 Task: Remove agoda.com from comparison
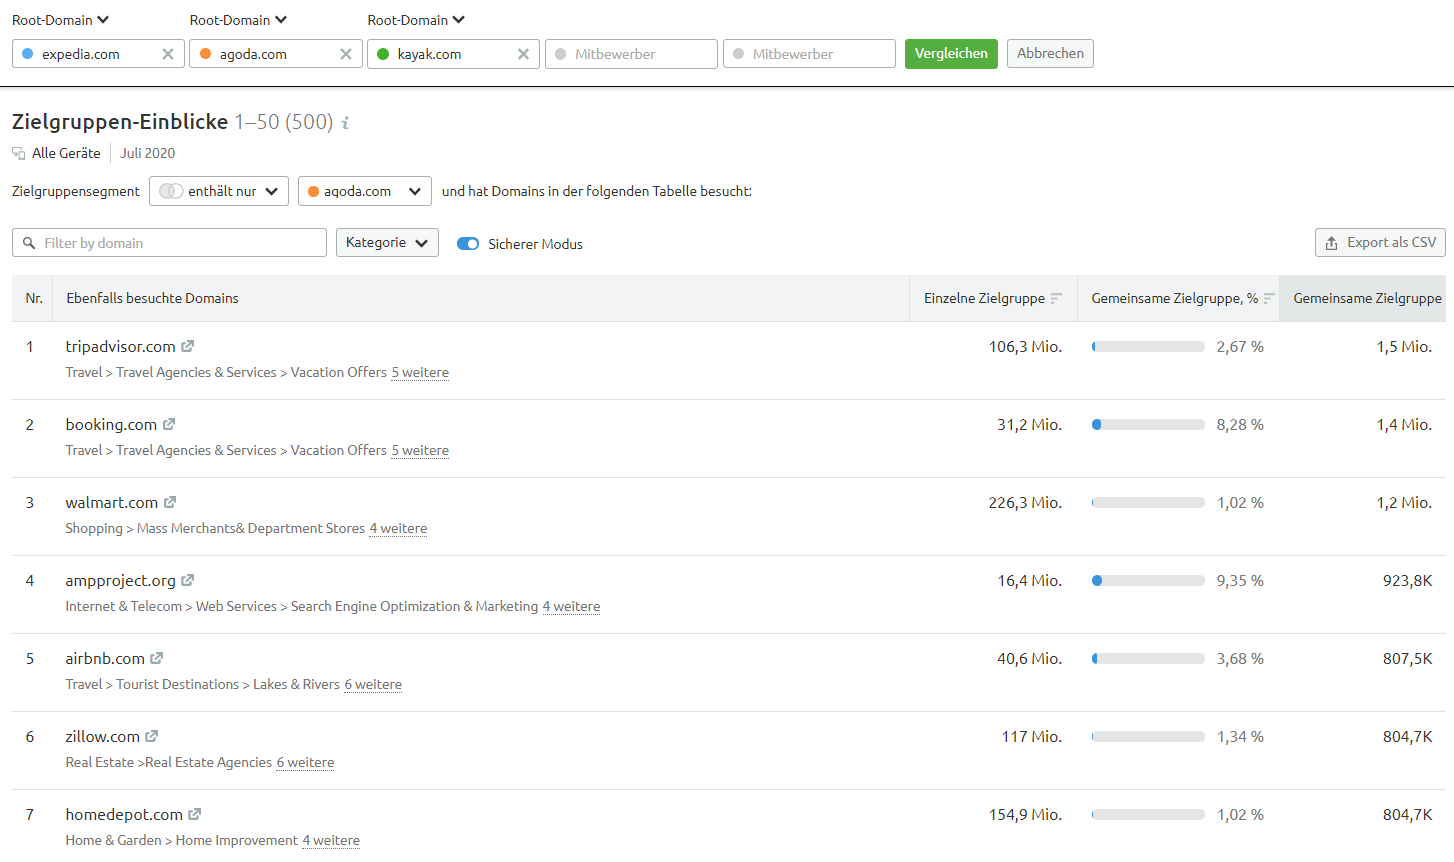[x=346, y=54]
